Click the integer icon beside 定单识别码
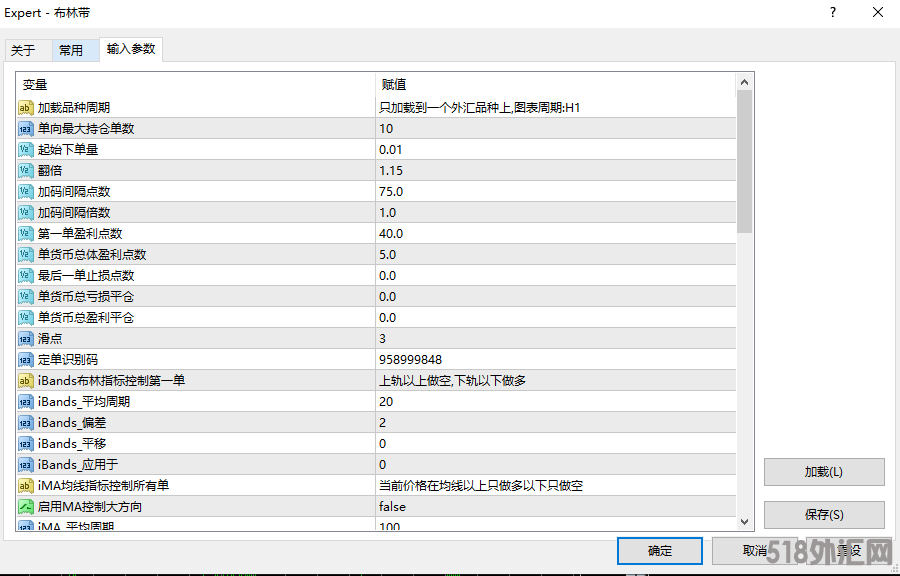 point(26,360)
